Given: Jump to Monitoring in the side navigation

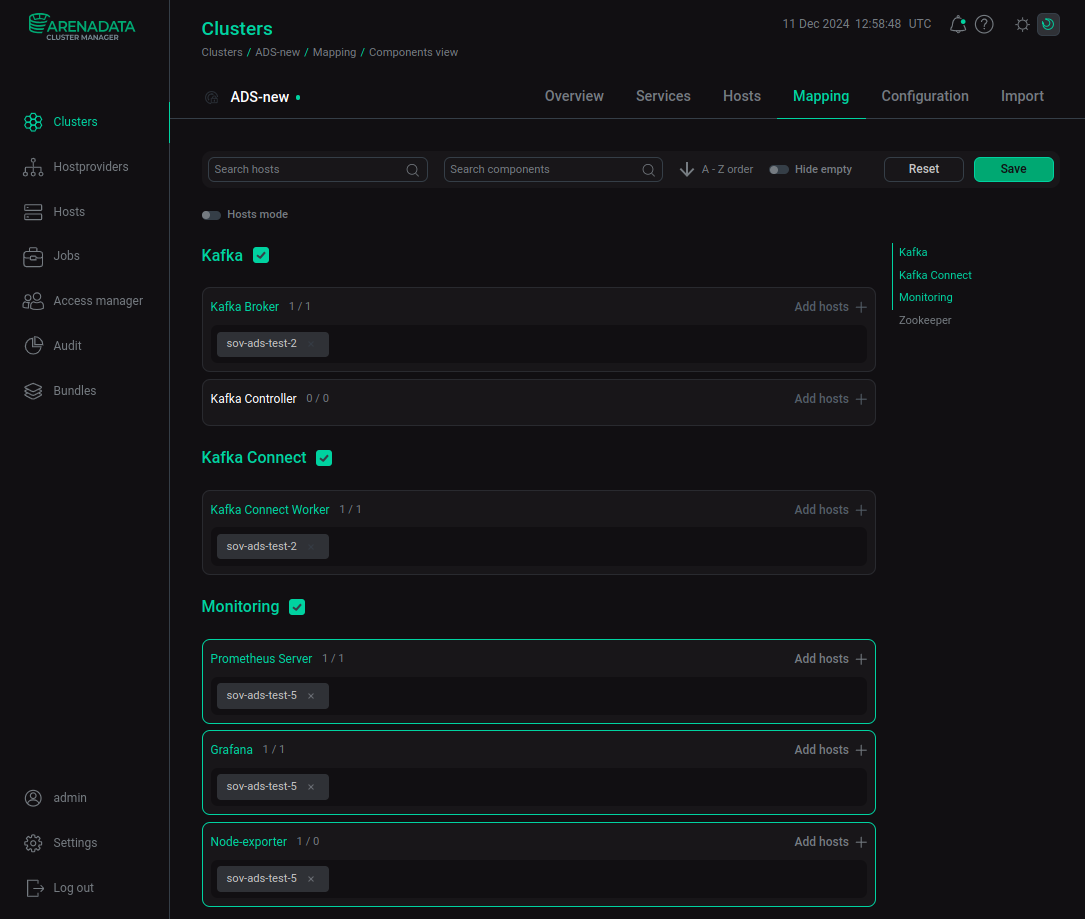Looking at the screenshot, I should coord(925,298).
